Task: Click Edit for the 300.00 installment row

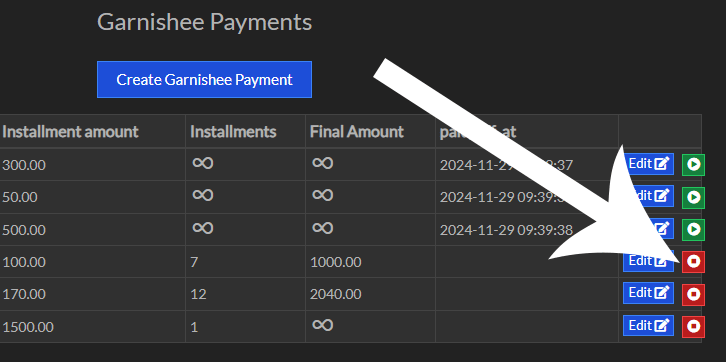Action: point(648,164)
